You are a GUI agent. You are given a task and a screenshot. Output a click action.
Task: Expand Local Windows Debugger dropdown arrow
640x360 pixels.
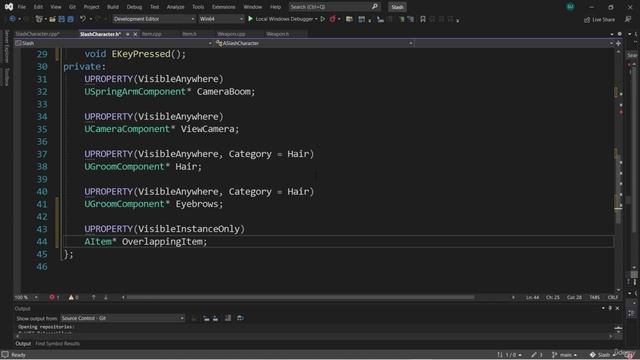(x=316, y=19)
